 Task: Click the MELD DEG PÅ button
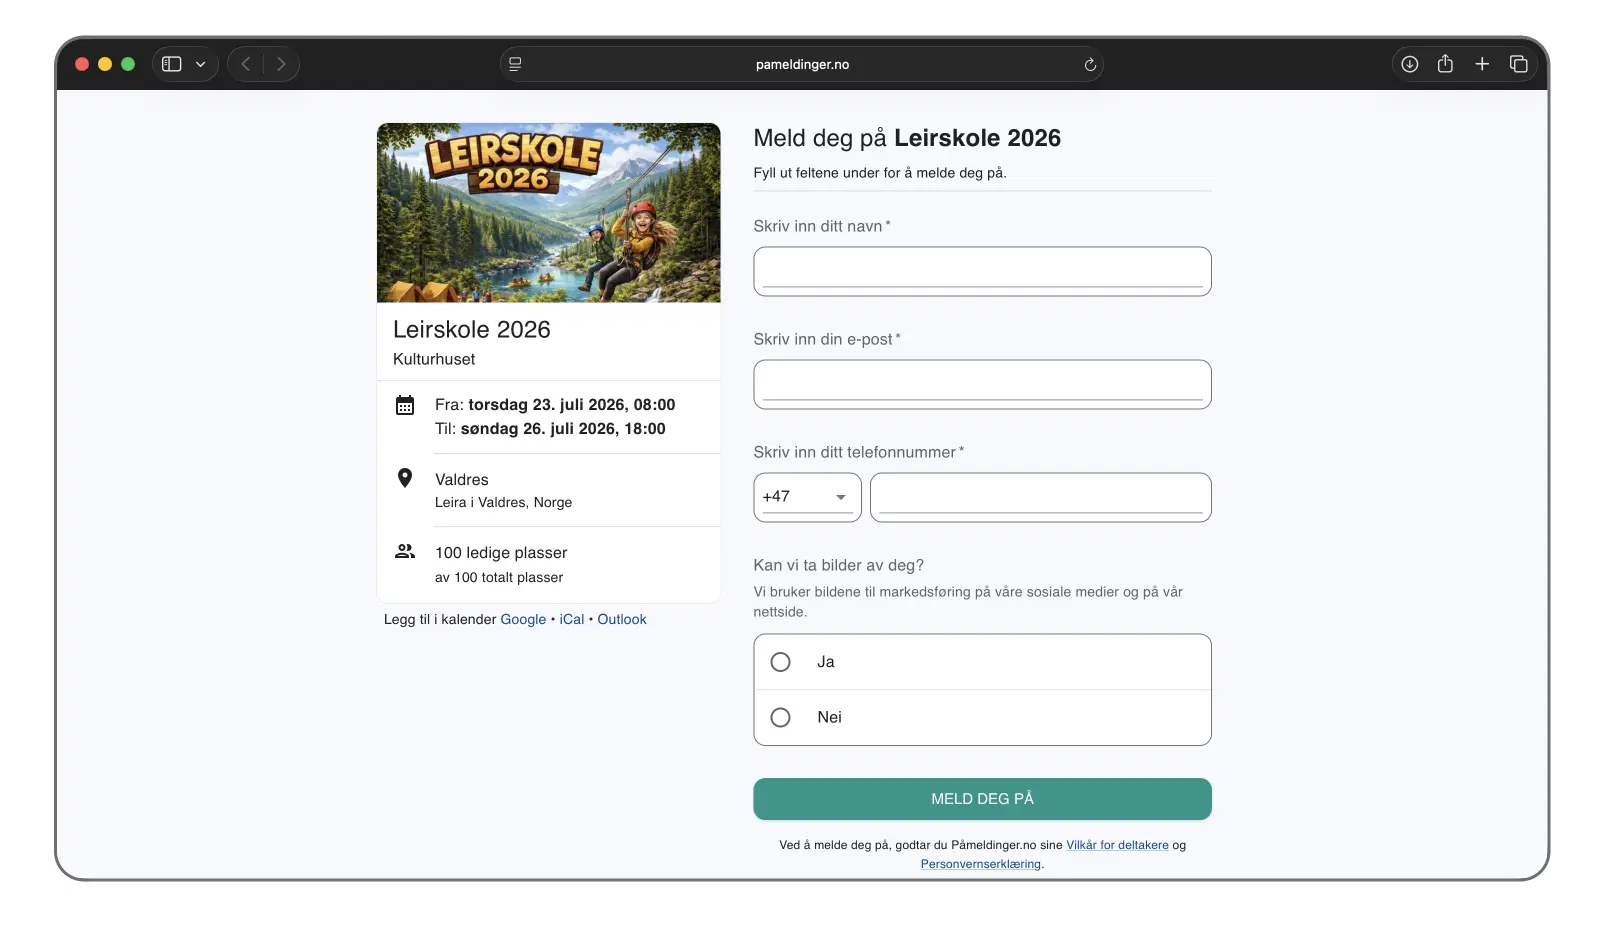pyautogui.click(x=981, y=799)
